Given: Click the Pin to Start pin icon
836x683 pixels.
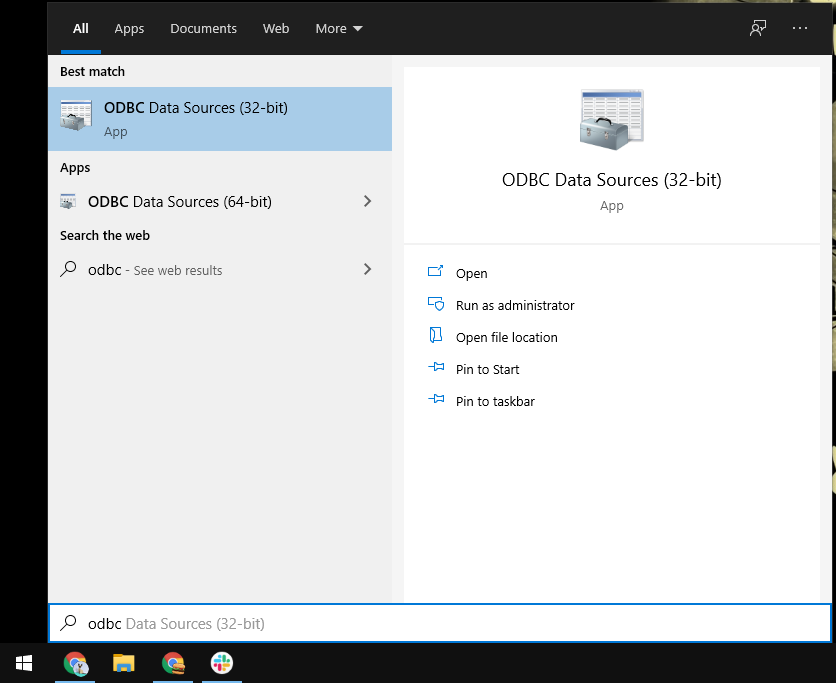Looking at the screenshot, I should pyautogui.click(x=436, y=367).
